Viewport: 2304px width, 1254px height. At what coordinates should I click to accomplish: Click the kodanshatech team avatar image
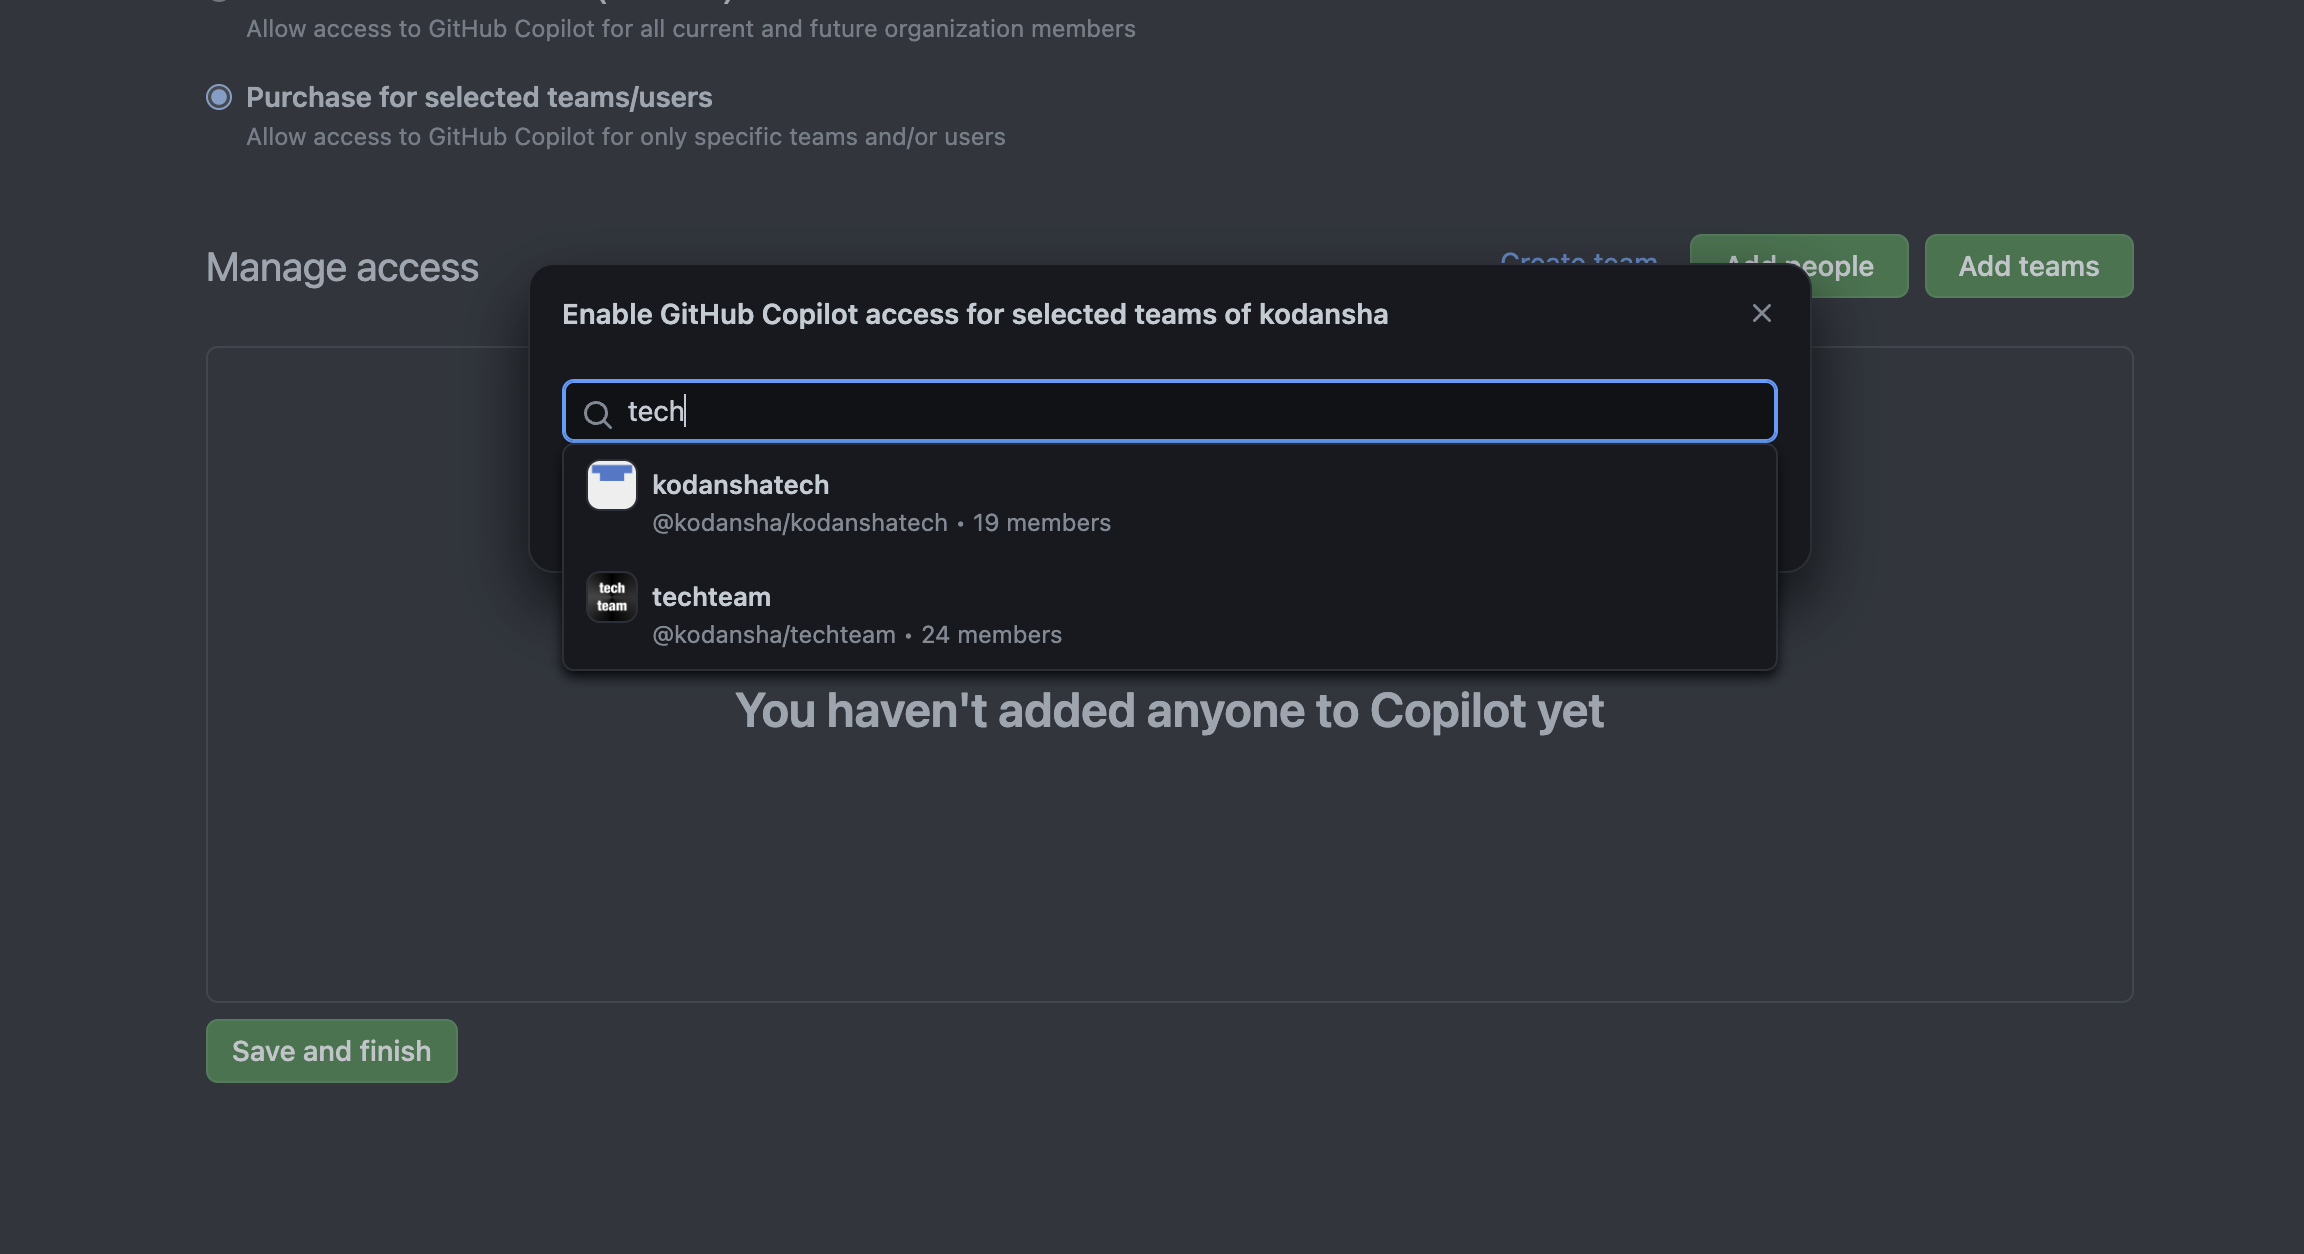(611, 485)
